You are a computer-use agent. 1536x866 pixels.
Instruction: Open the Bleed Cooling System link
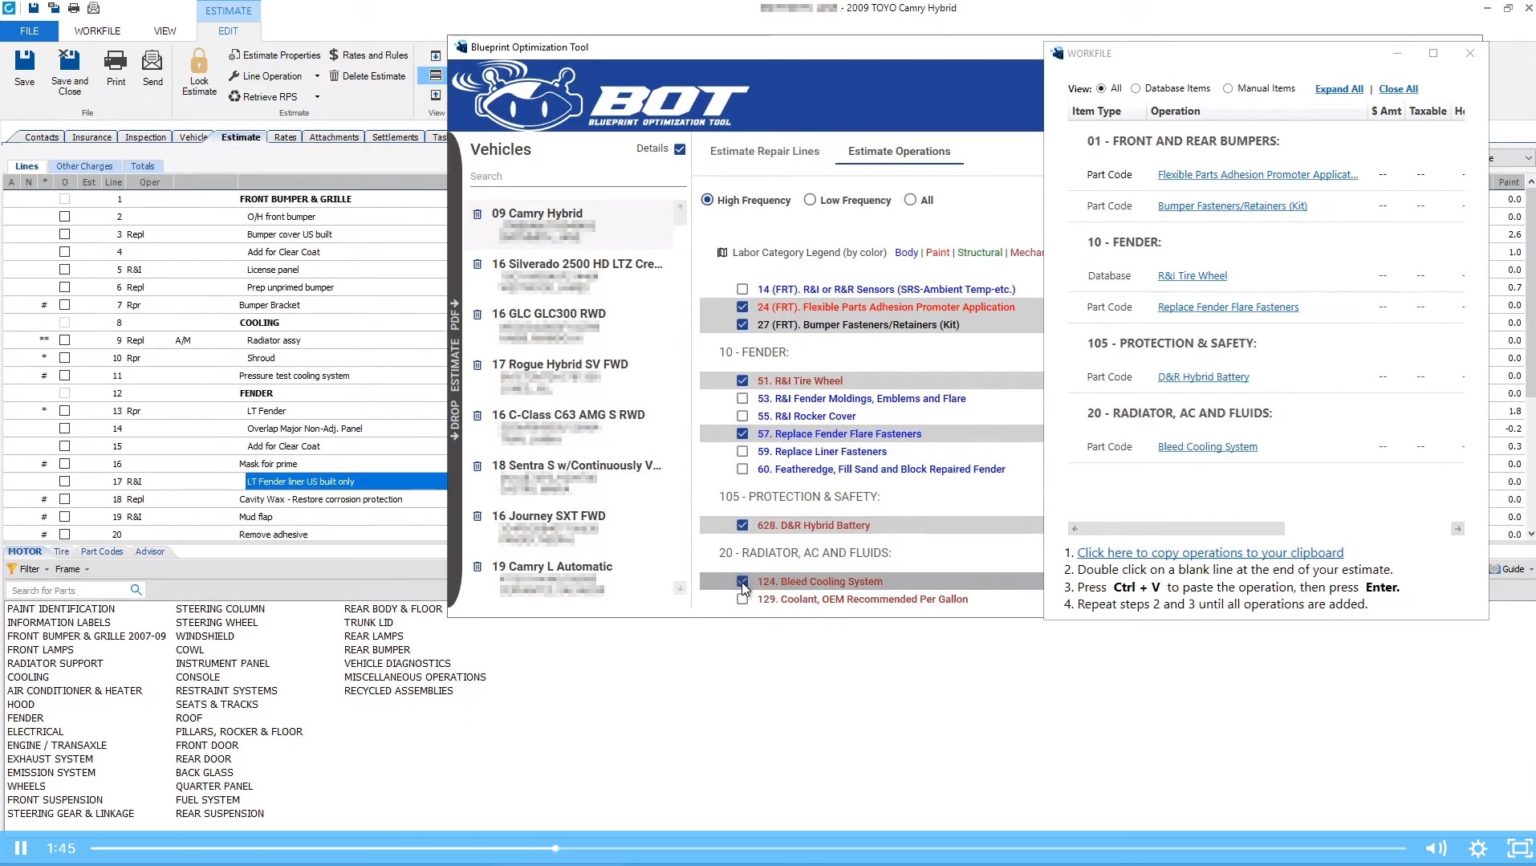pos(1207,447)
